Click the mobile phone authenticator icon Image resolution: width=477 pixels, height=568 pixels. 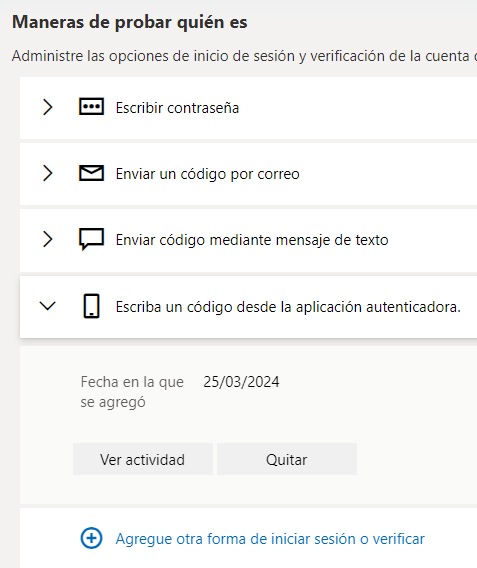91,306
